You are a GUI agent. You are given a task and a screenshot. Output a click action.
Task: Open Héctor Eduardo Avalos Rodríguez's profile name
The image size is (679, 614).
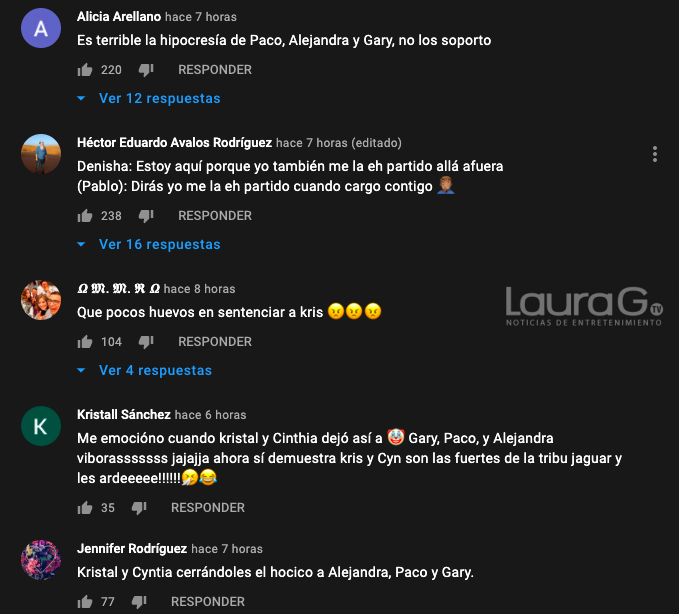[x=175, y=142]
